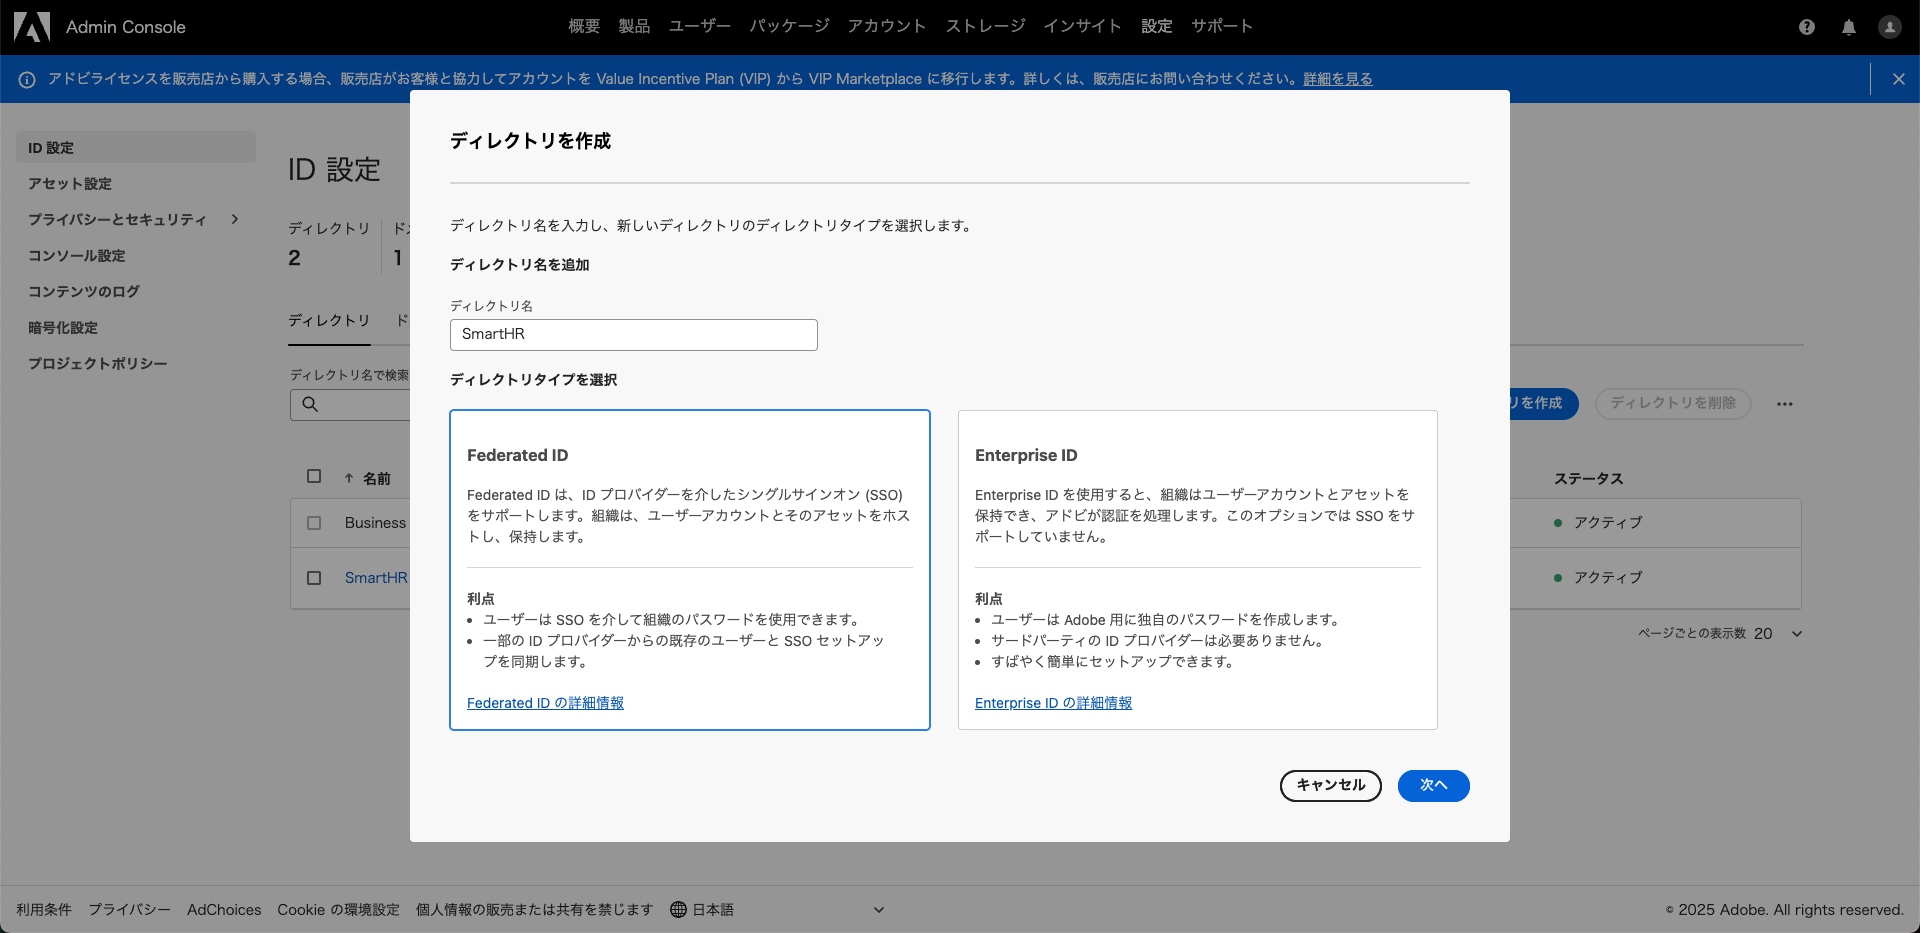This screenshot has width=1920, height=933.
Task: Click the partially hidden ディレクトリを作成 button
Action: click(1543, 403)
